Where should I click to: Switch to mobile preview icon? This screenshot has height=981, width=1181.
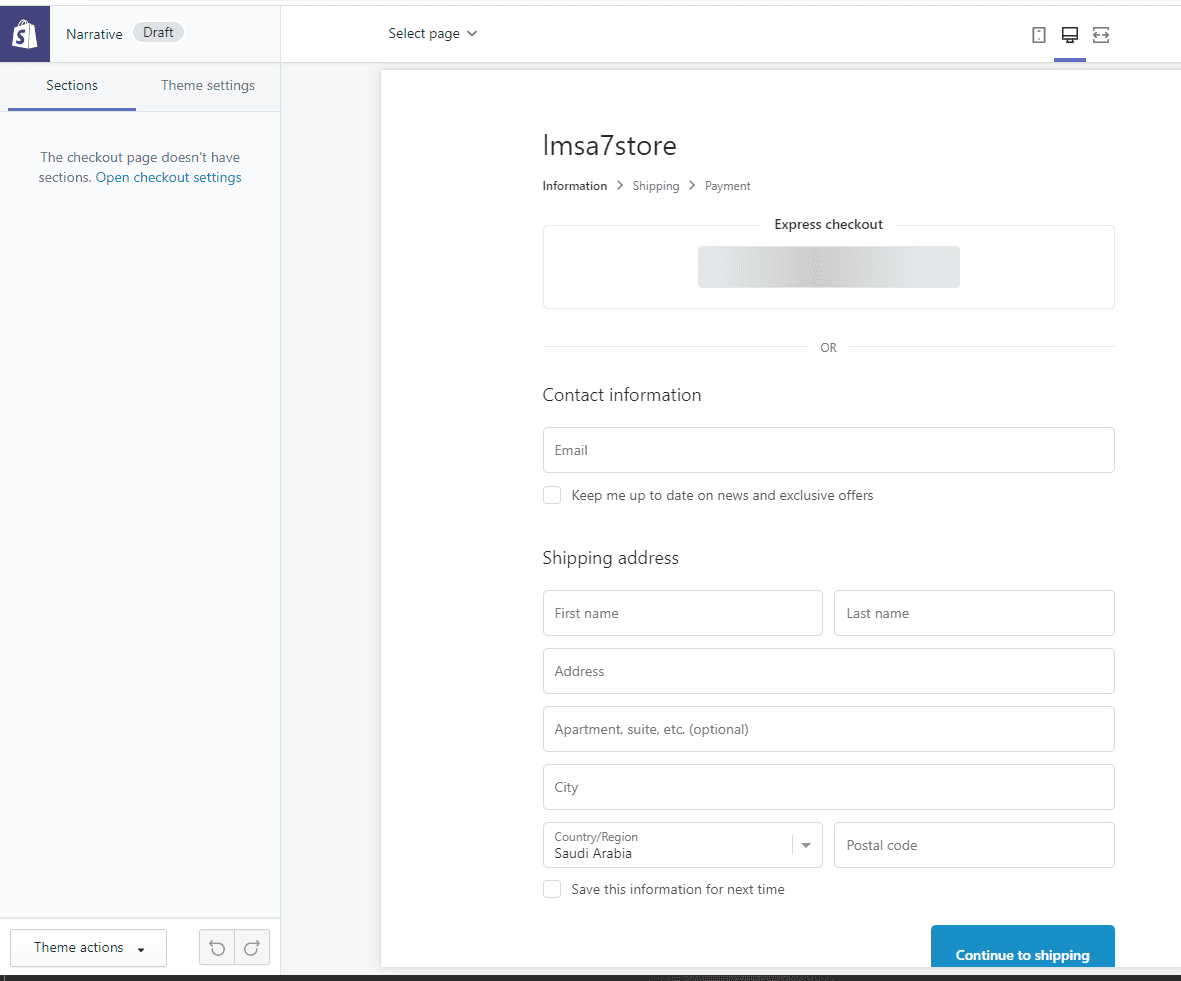click(1039, 35)
